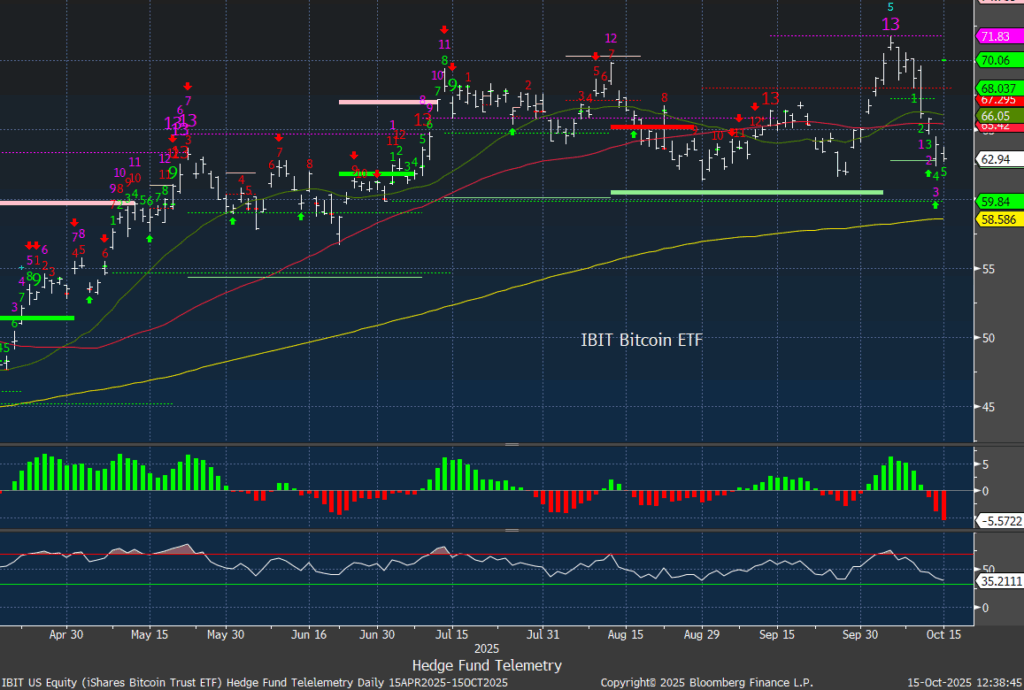
Task: Grab the divider handle above the histogram panel
Action: pyautogui.click(x=512, y=443)
